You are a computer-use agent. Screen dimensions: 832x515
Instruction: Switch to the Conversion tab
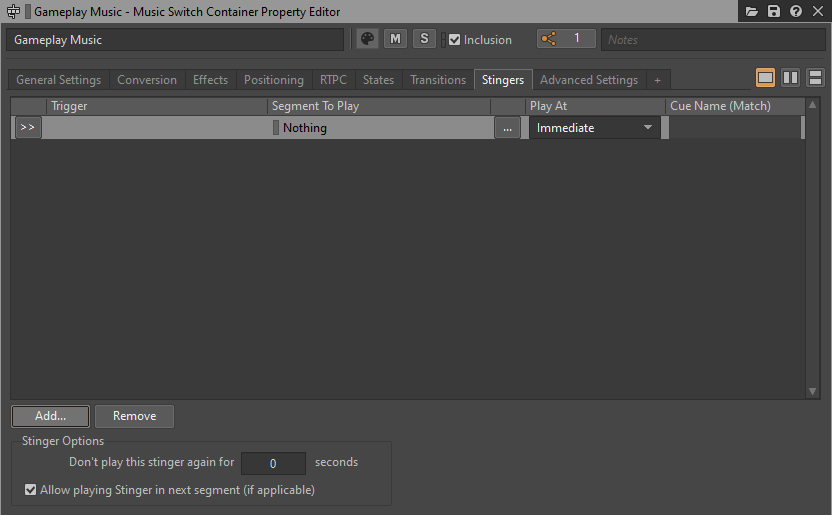click(x=147, y=80)
